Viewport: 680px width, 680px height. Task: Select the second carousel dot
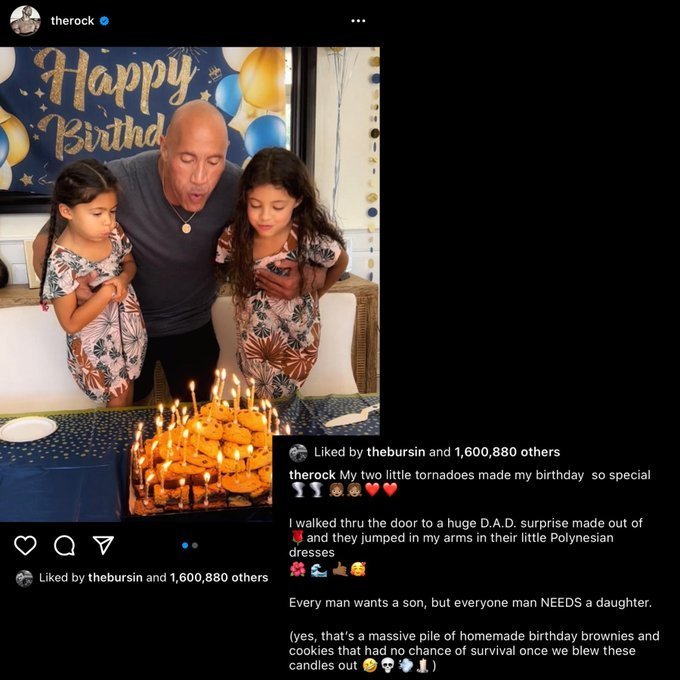(x=195, y=546)
